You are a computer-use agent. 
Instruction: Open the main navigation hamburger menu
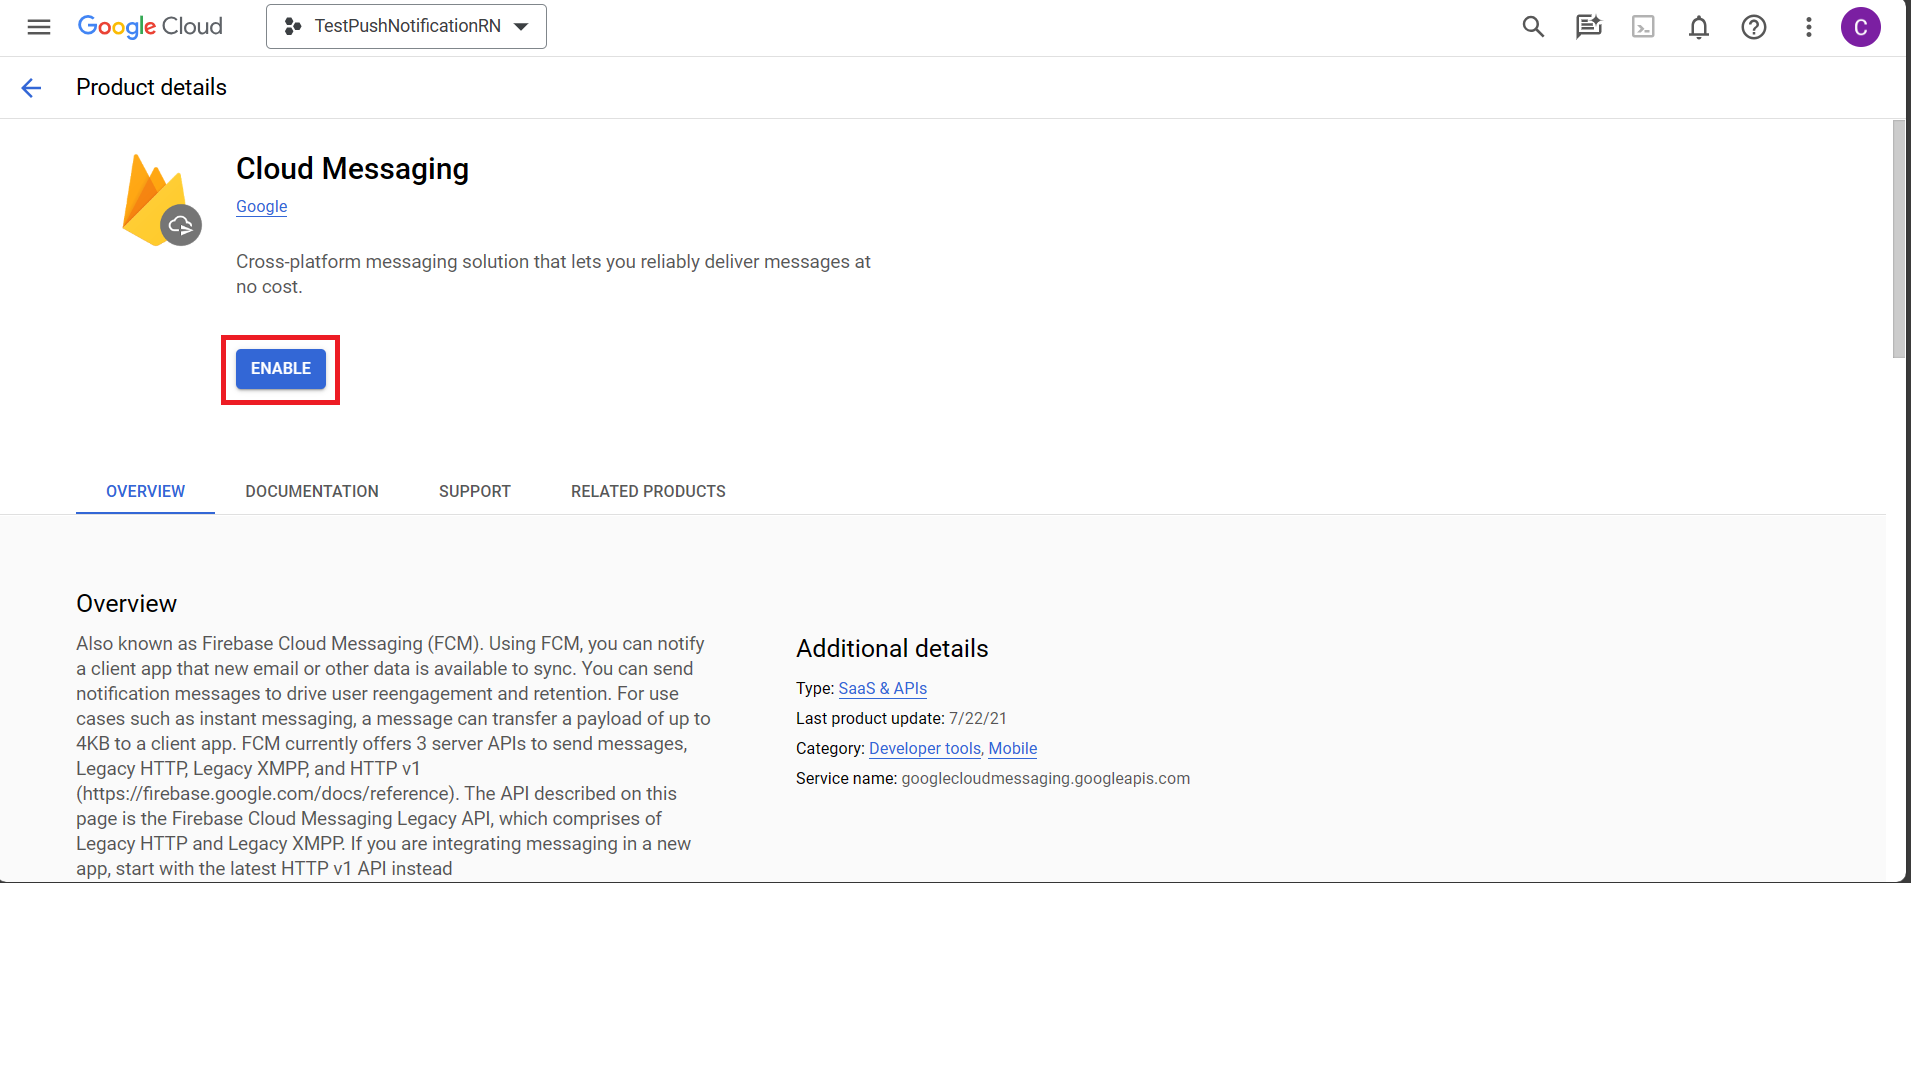coord(39,27)
